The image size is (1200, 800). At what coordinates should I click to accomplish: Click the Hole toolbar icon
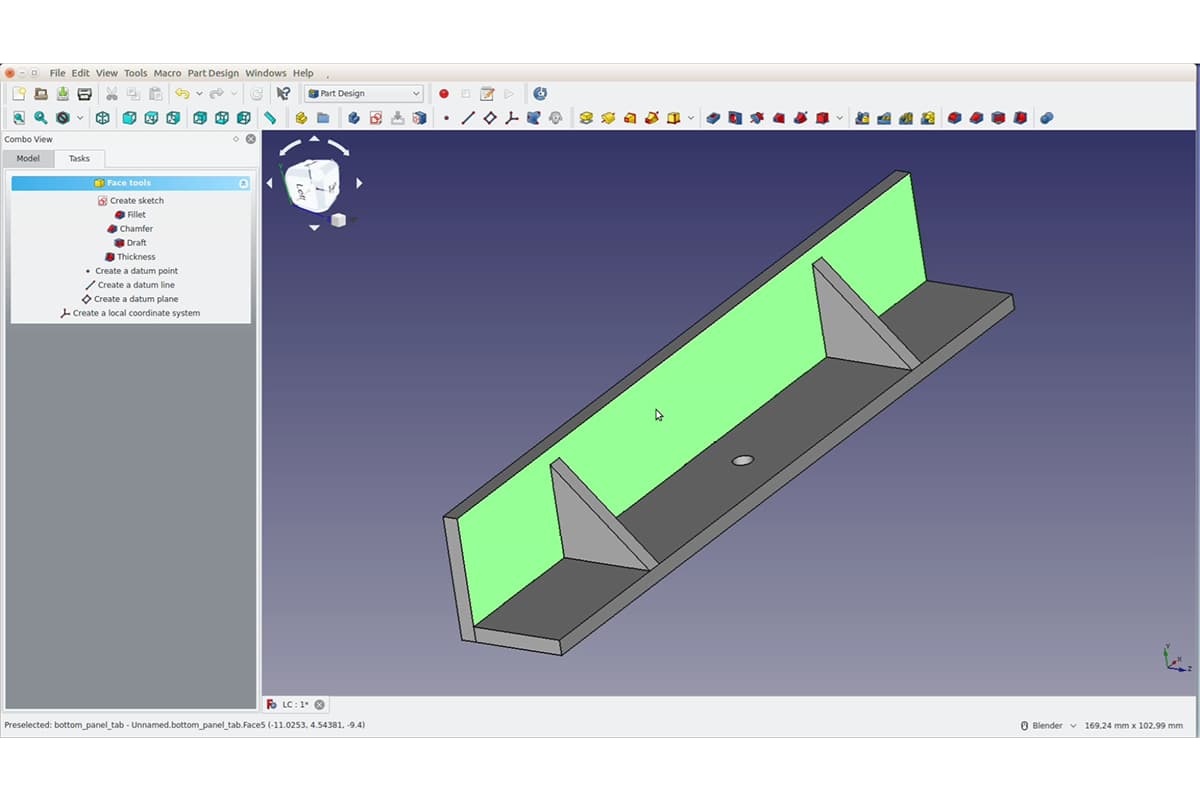(x=735, y=118)
